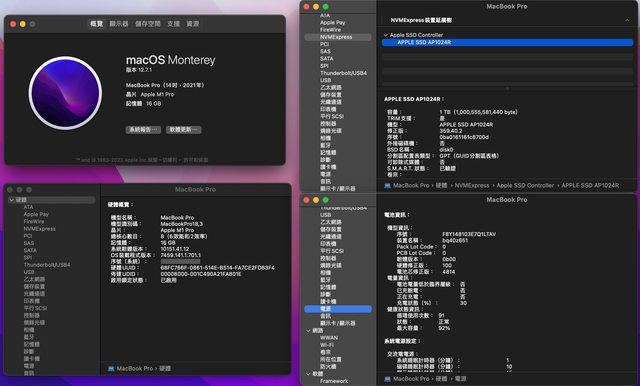Open the 支援 tab in About This Mac
The image size is (640, 386).
pos(173,24)
